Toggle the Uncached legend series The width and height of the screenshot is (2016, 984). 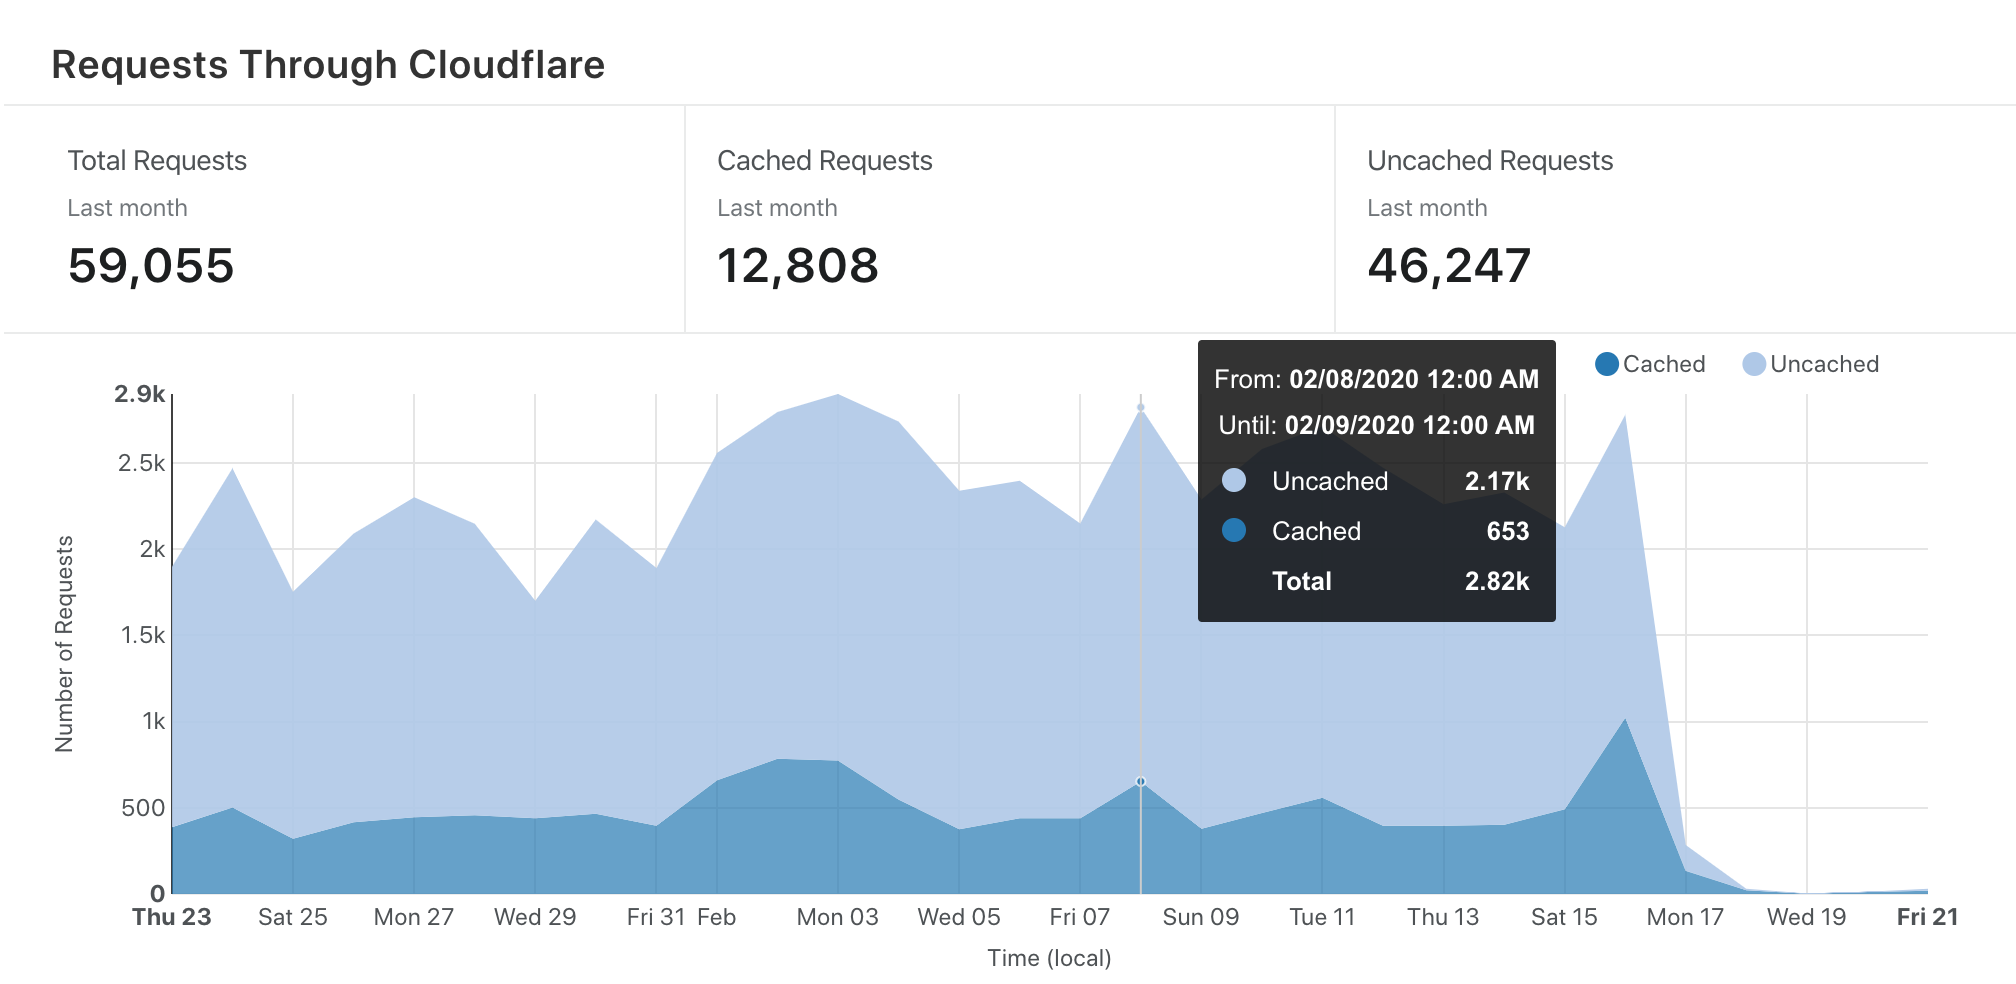(x=1810, y=364)
